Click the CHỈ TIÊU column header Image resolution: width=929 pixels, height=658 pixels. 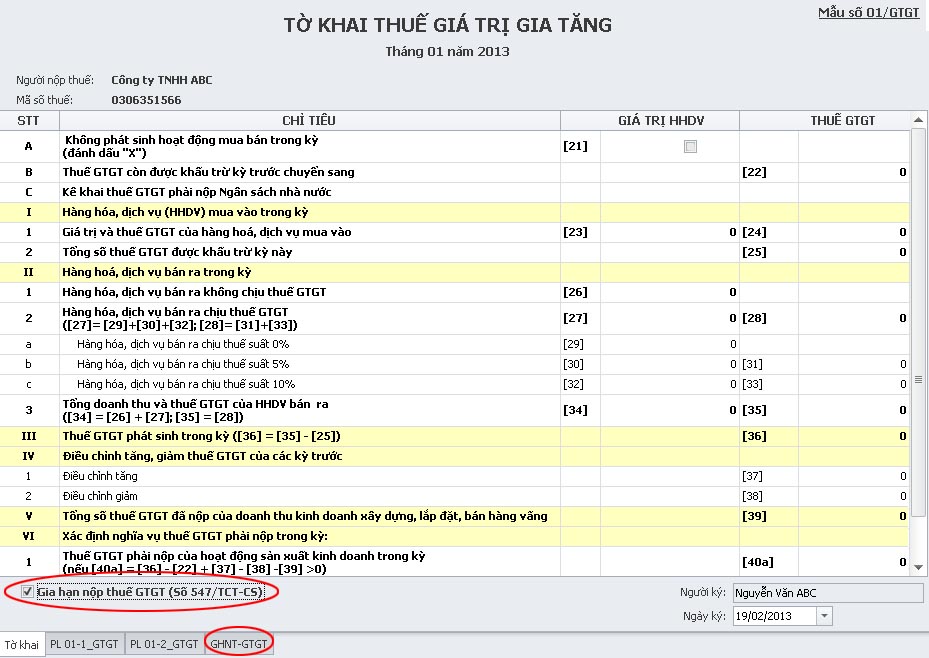click(x=309, y=121)
